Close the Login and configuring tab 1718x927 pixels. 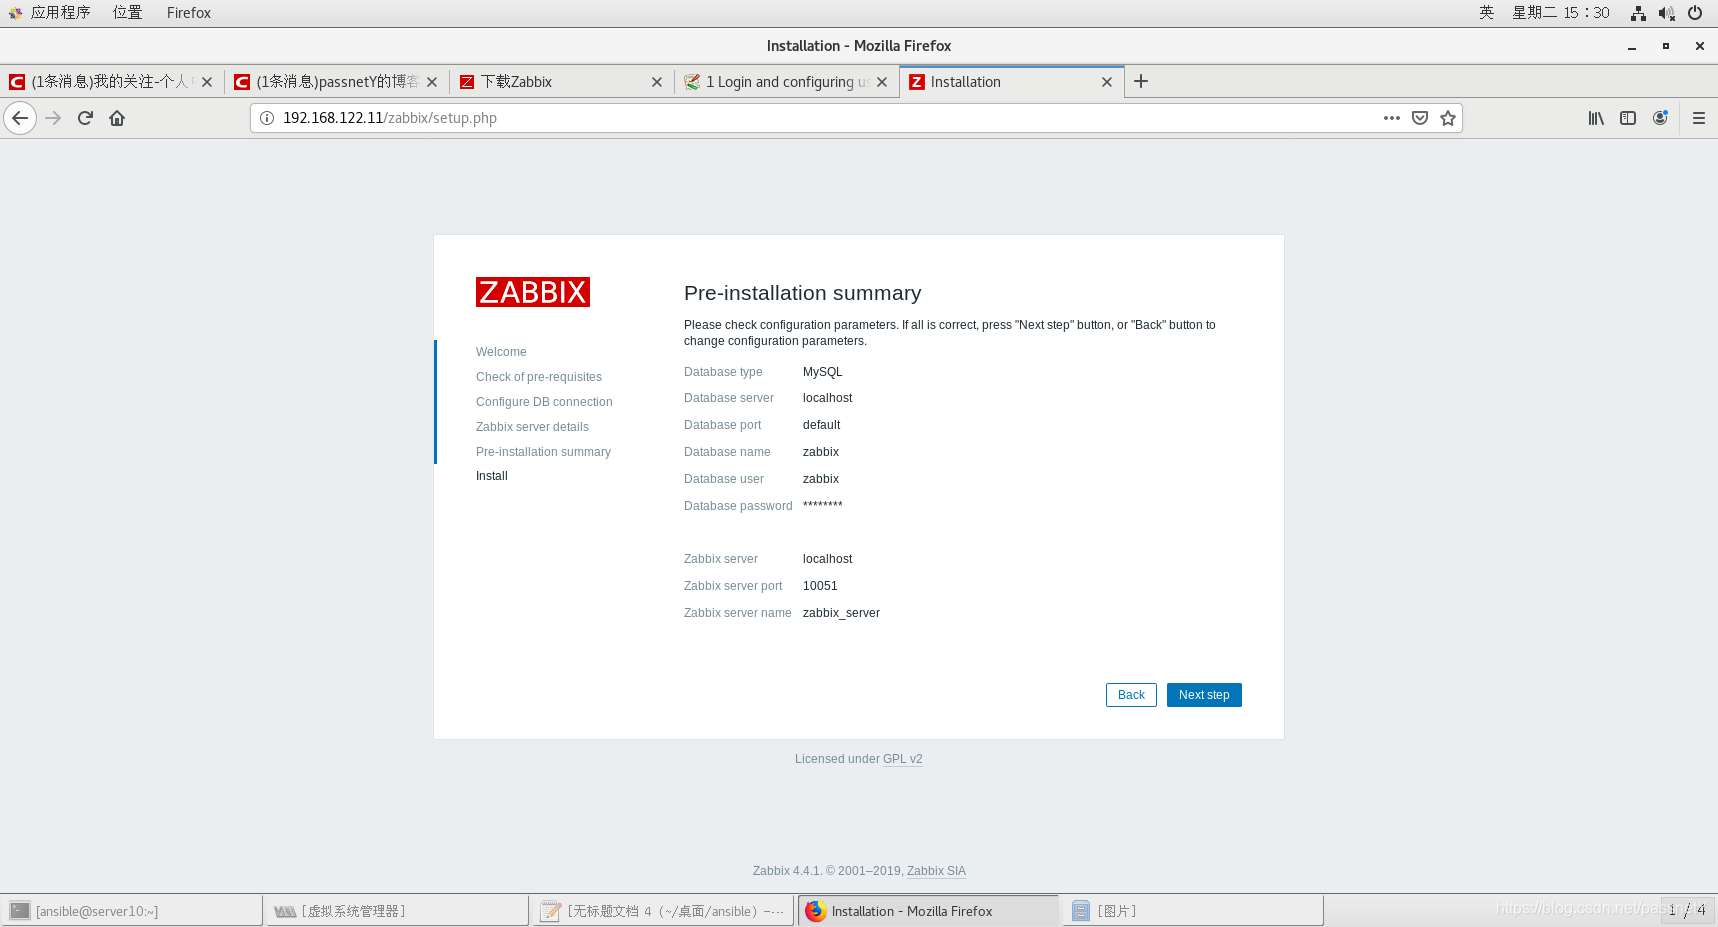click(882, 82)
